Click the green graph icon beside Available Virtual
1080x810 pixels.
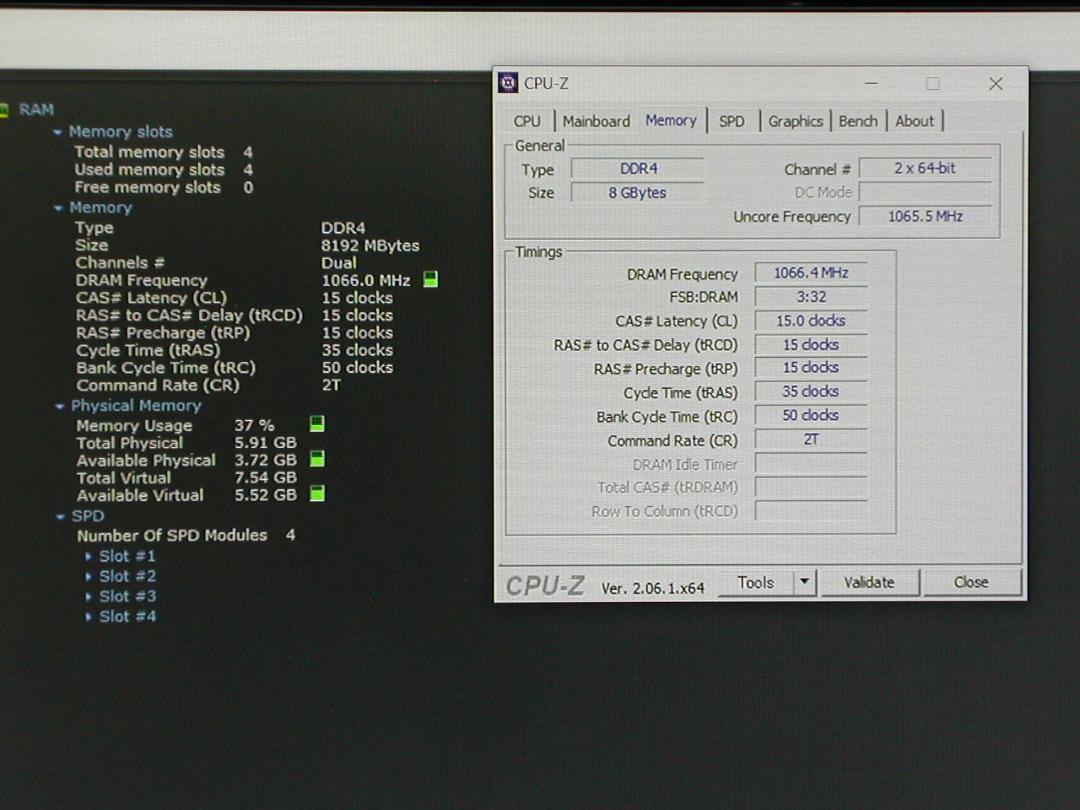(x=317, y=494)
